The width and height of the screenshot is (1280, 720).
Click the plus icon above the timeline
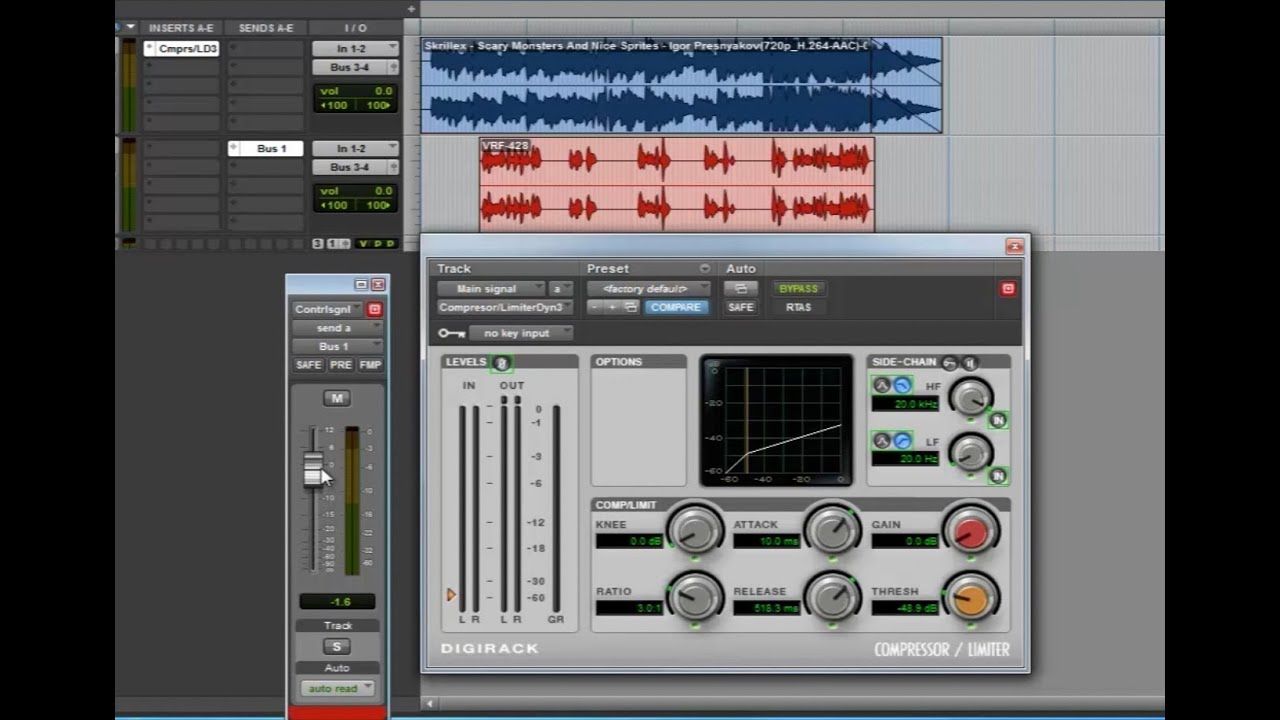(x=410, y=9)
